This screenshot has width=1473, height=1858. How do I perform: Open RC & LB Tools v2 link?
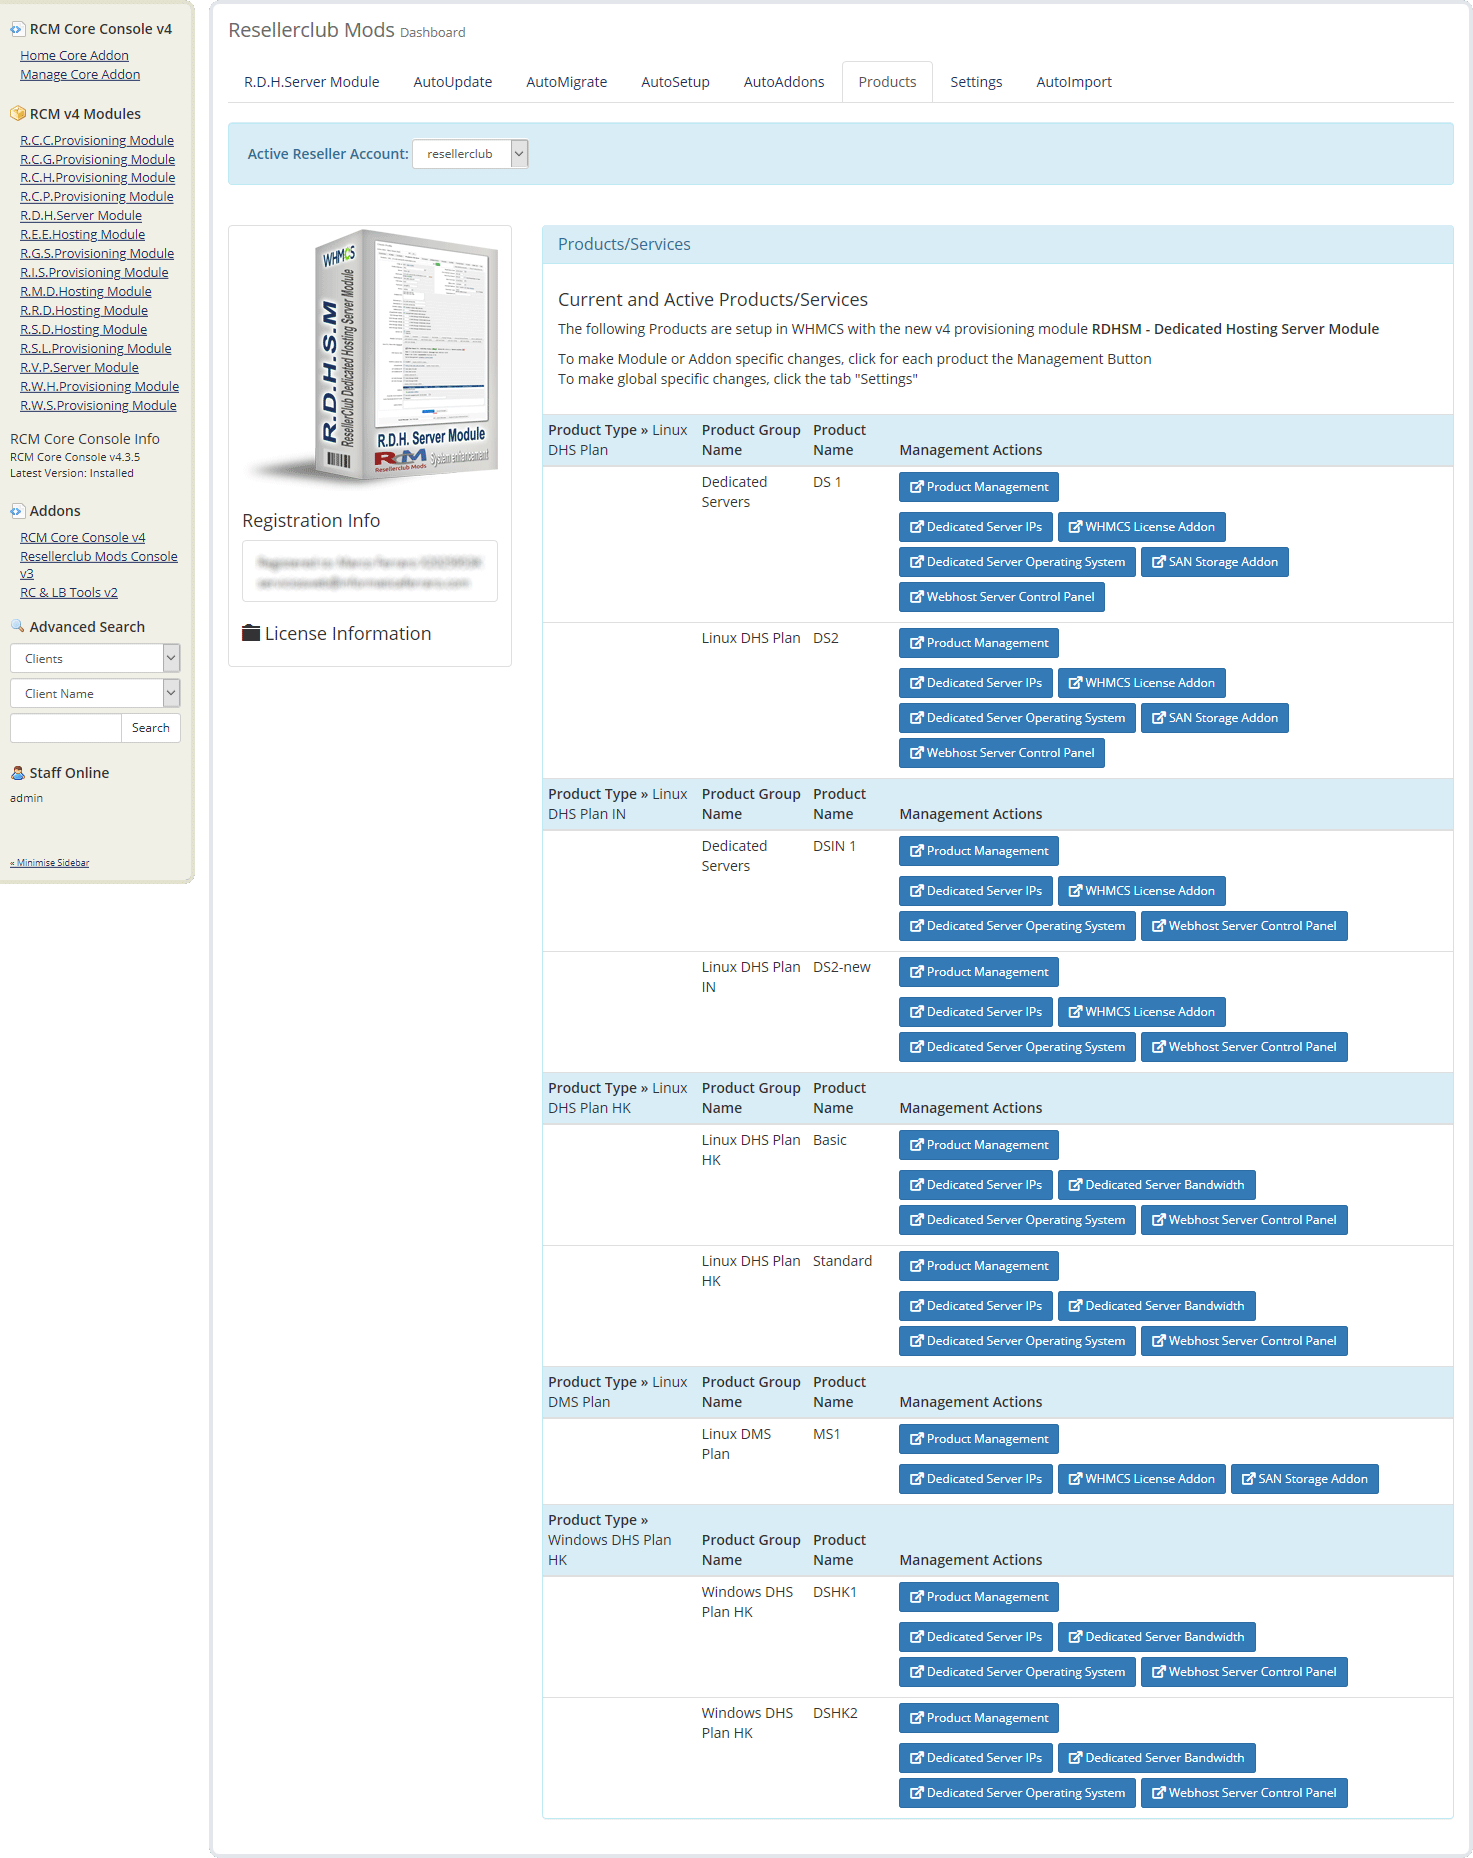pyautogui.click(x=69, y=593)
